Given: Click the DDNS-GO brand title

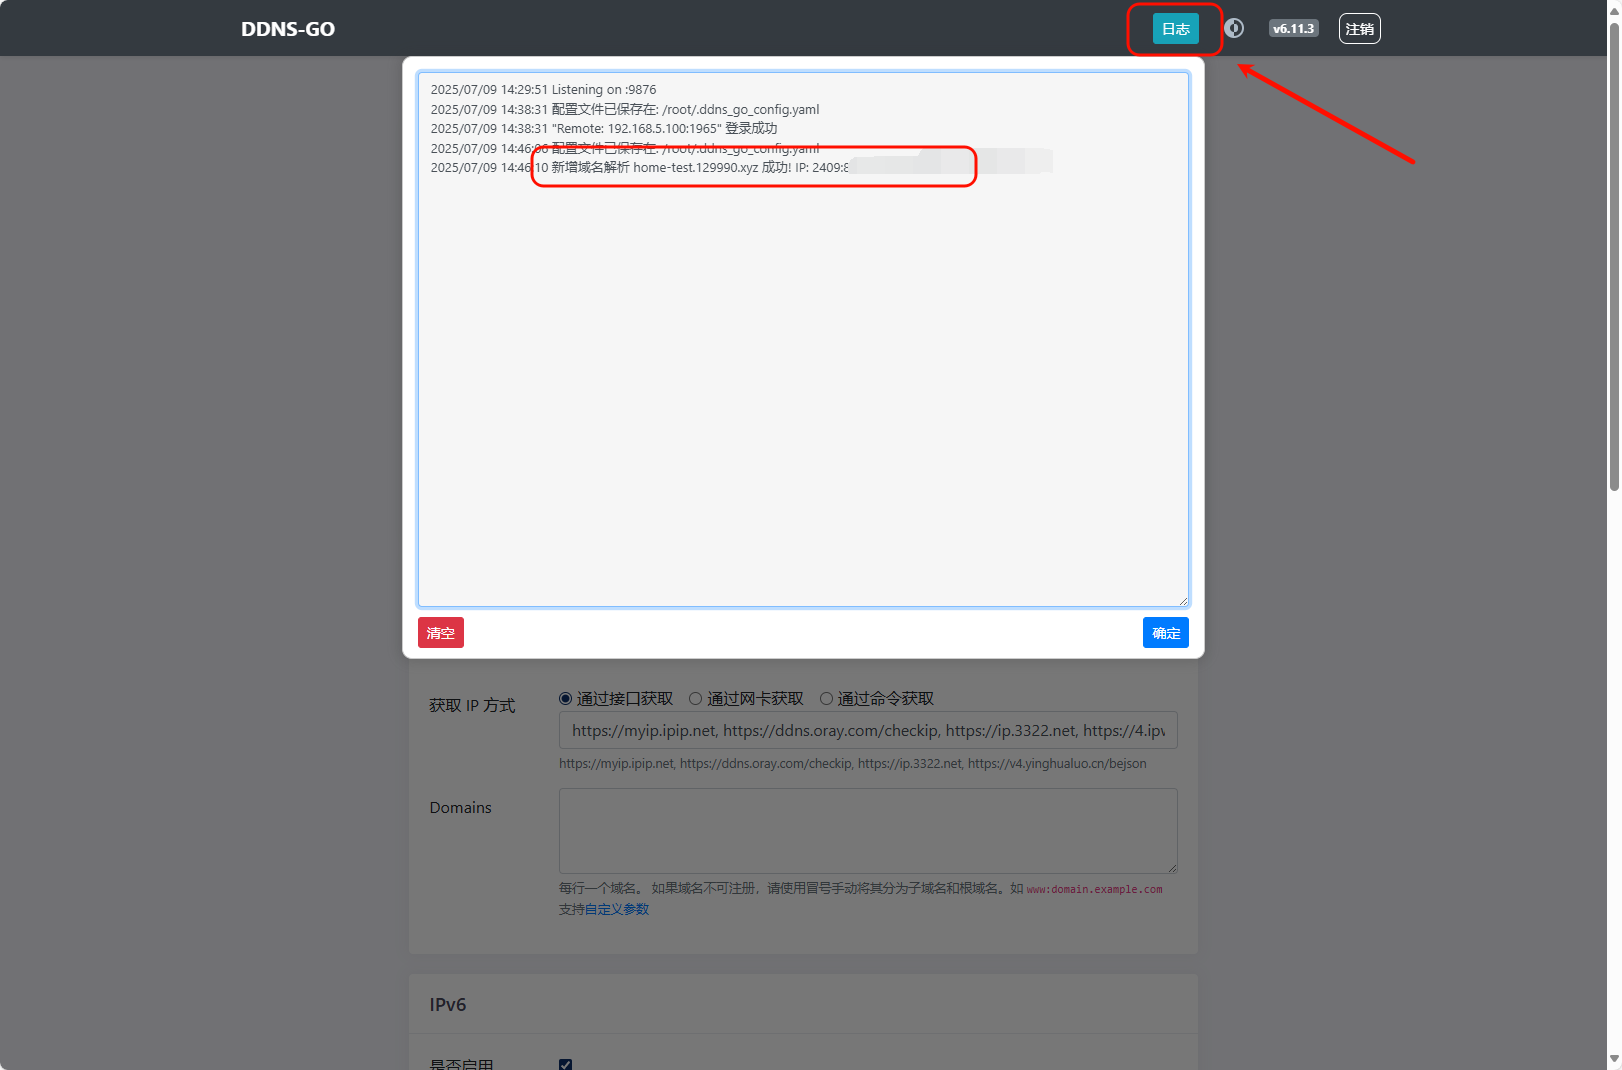Looking at the screenshot, I should [x=288, y=29].
